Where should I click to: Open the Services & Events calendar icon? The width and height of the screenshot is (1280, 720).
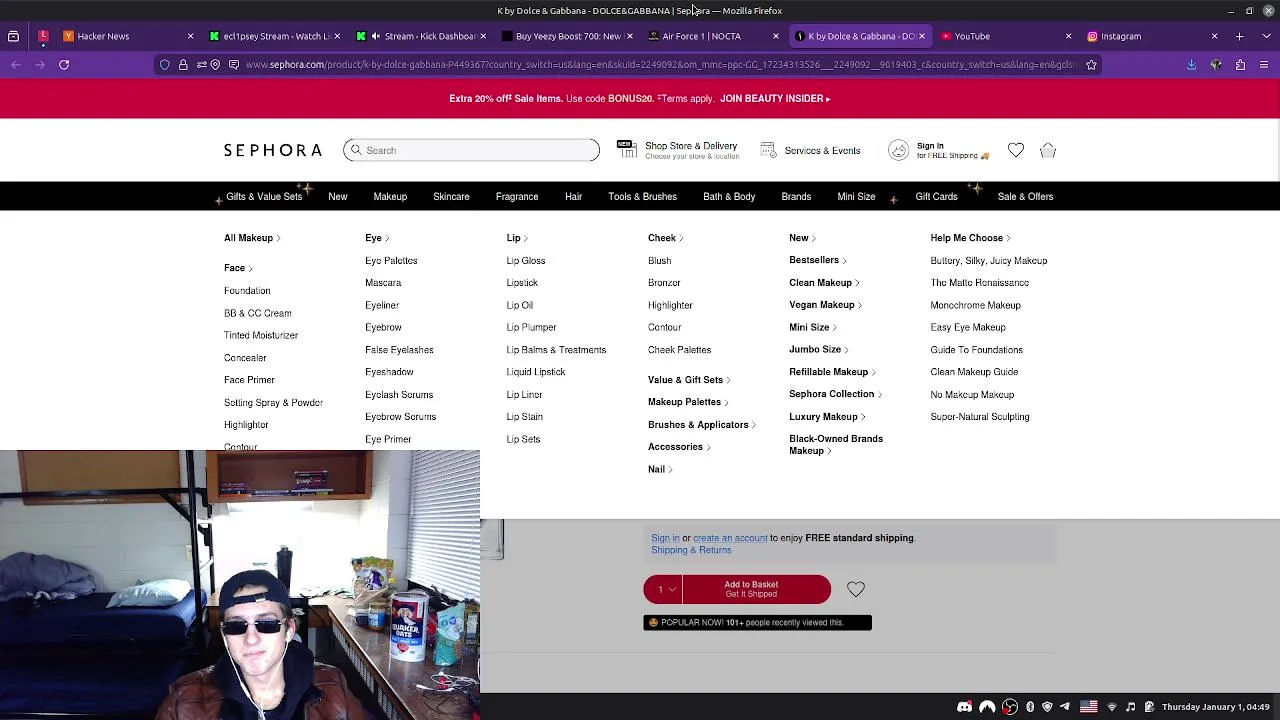pos(768,150)
